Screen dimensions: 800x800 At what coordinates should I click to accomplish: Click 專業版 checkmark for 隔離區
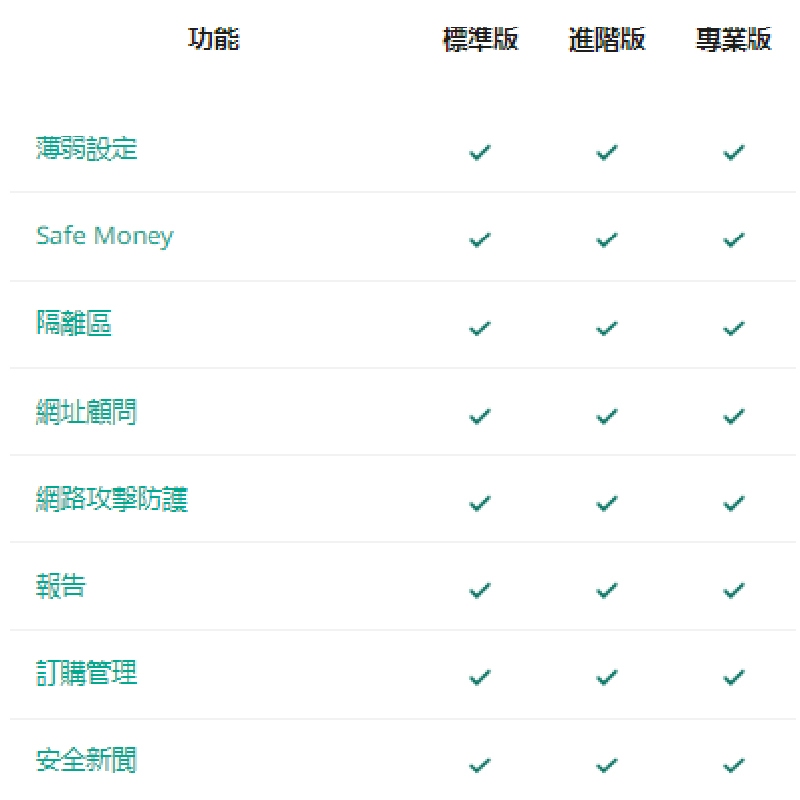tap(734, 328)
